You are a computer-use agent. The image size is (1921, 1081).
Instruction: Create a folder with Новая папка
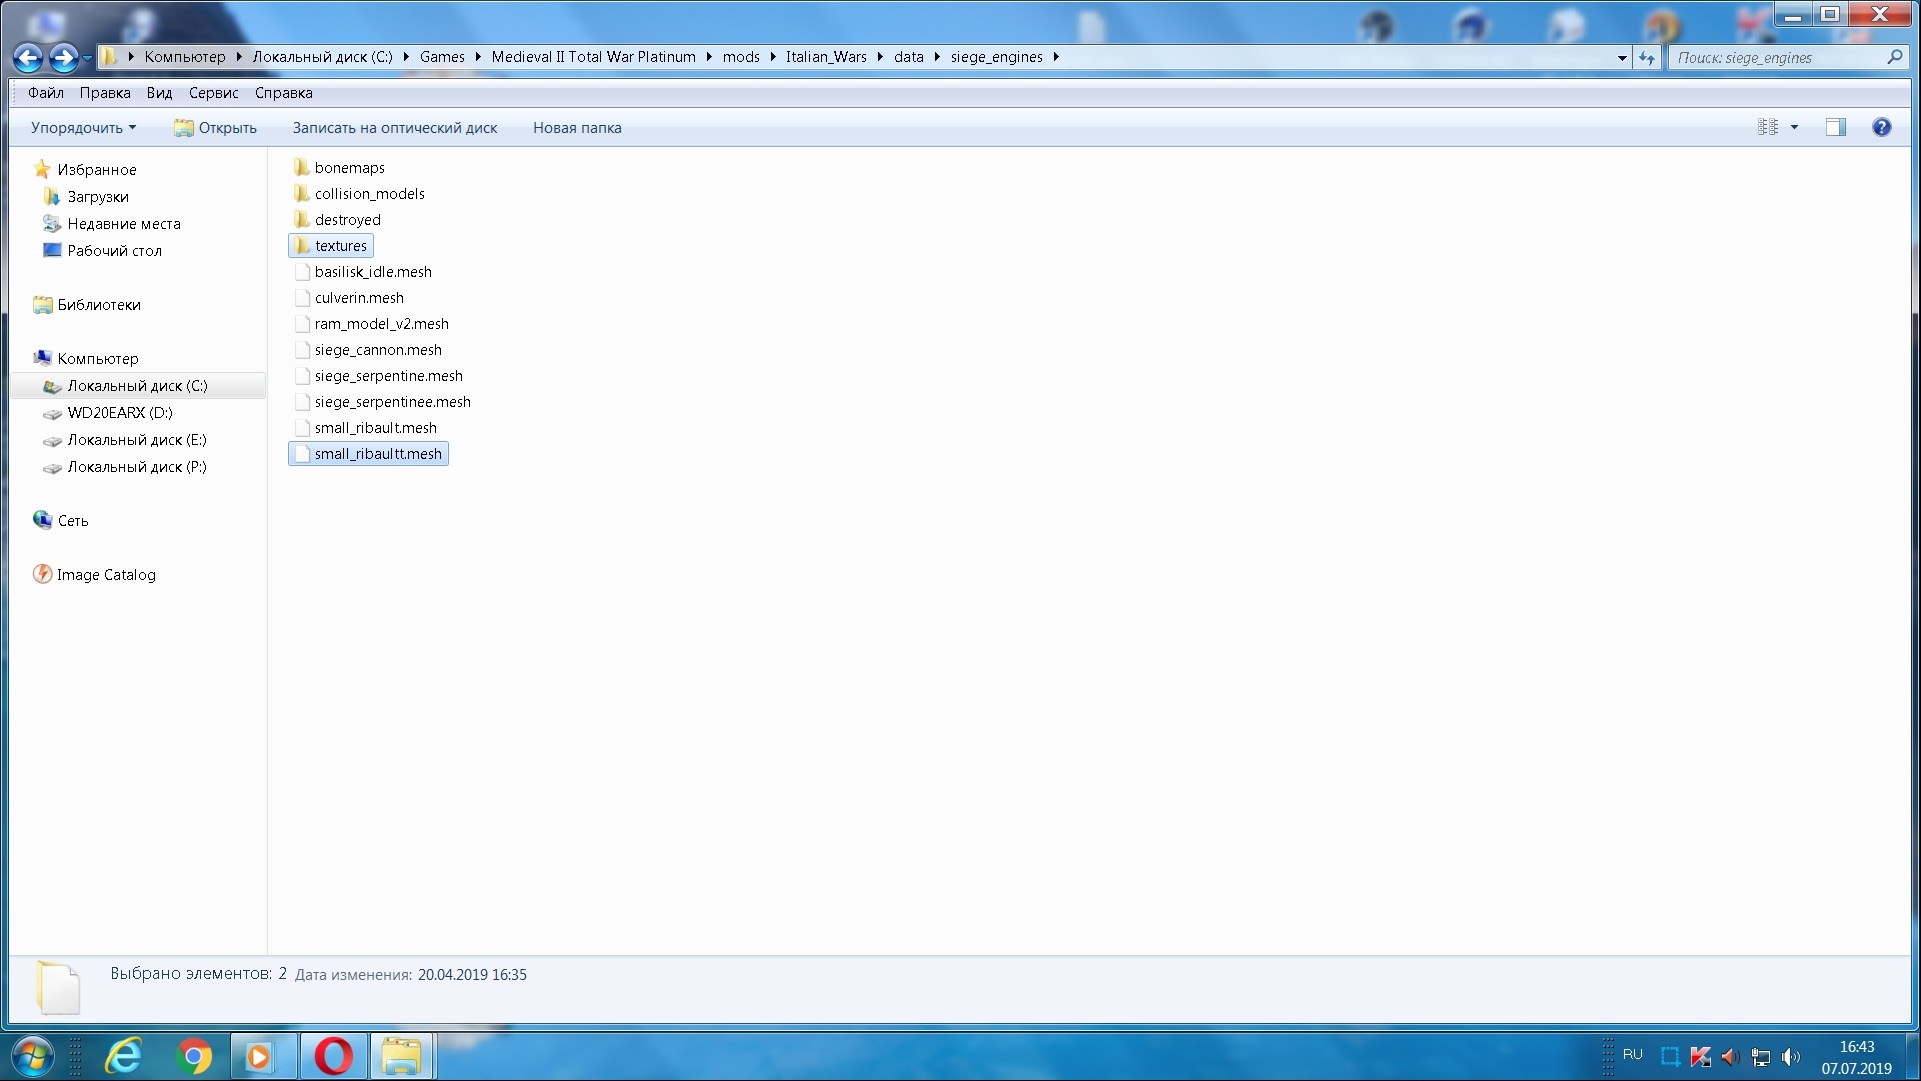[x=577, y=128]
